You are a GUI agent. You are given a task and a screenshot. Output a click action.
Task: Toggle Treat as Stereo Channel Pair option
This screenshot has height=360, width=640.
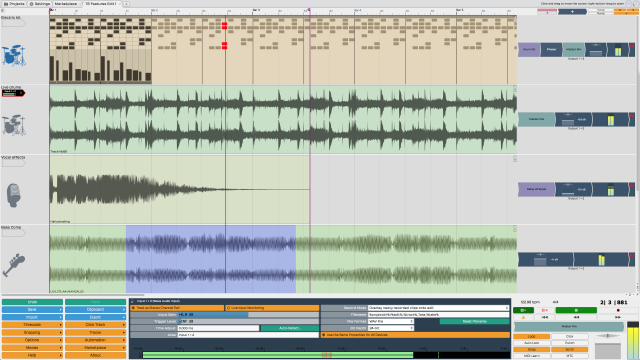[177, 308]
